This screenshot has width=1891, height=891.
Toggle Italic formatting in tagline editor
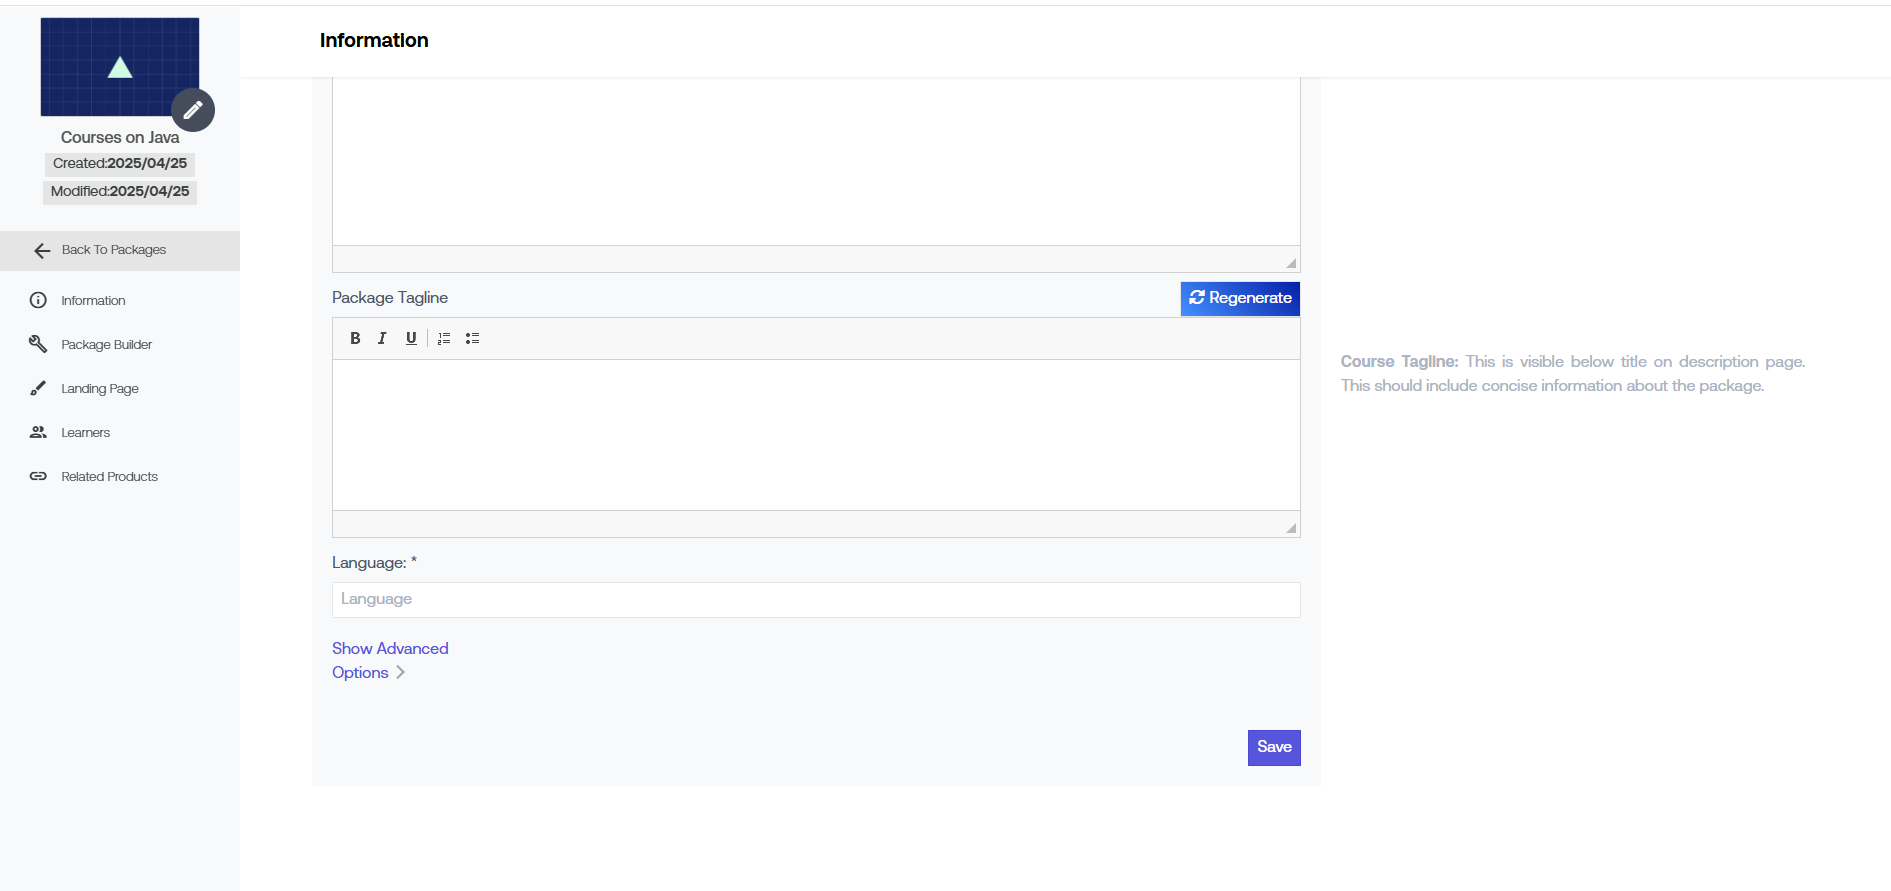382,339
